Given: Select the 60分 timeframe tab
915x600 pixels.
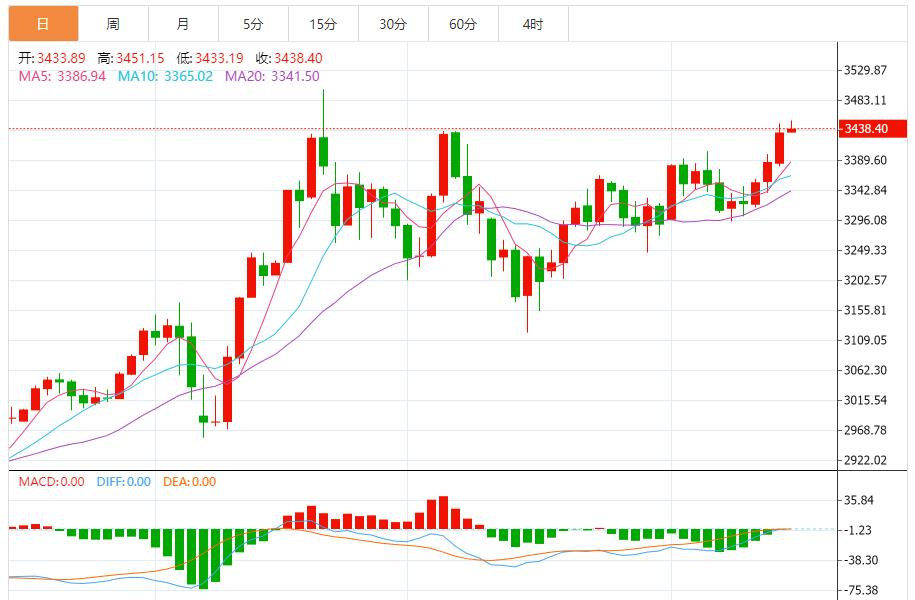Looking at the screenshot, I should [463, 24].
